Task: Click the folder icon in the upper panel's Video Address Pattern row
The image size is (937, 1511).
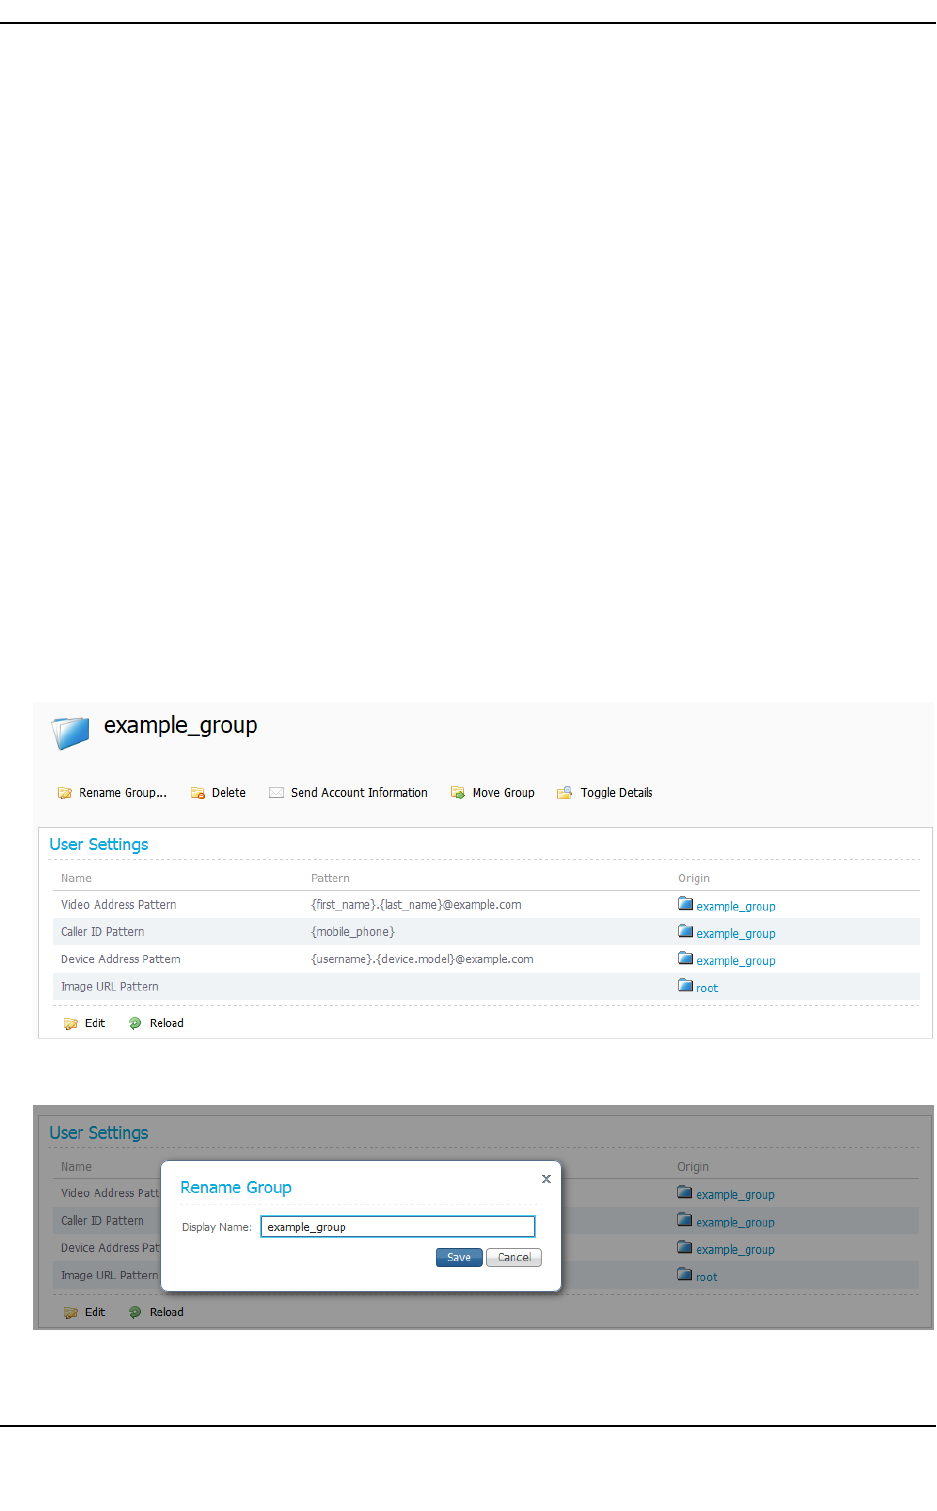Action: pos(685,904)
